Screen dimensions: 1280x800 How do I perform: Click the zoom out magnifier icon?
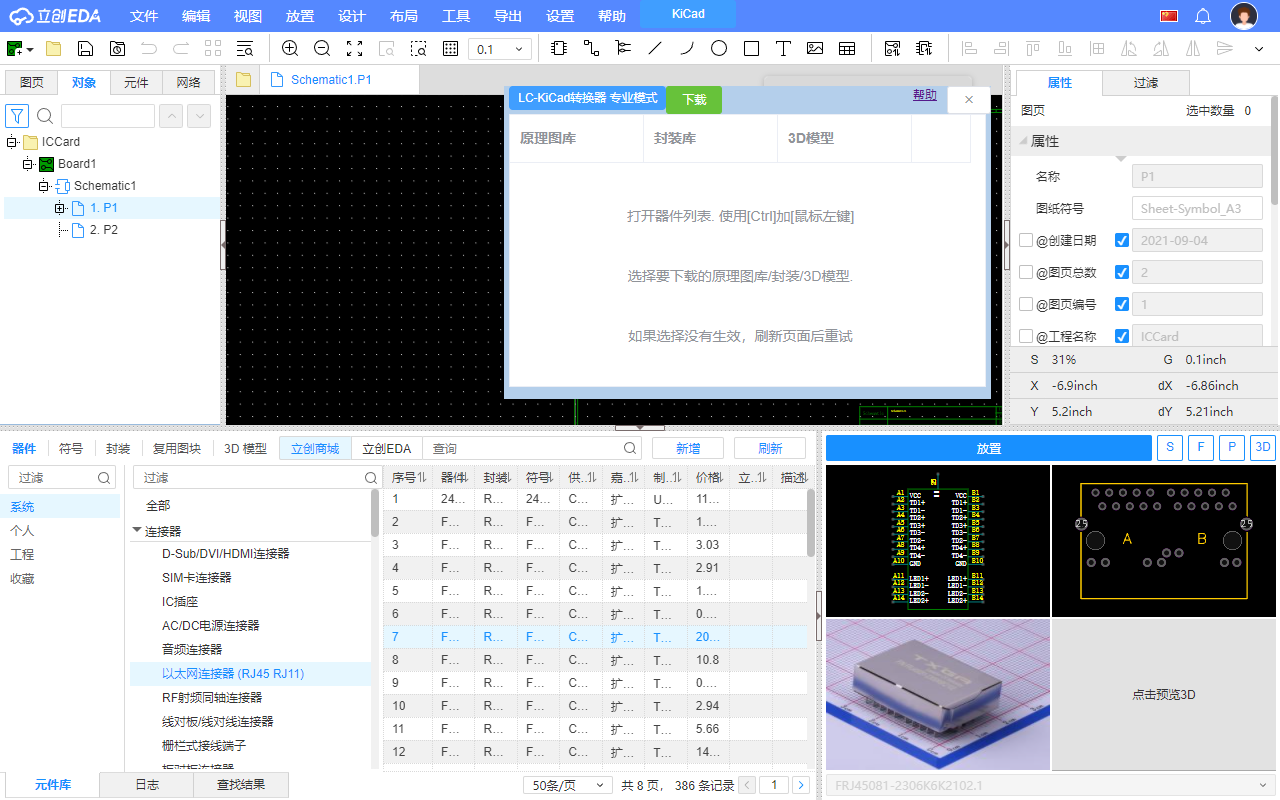322,48
